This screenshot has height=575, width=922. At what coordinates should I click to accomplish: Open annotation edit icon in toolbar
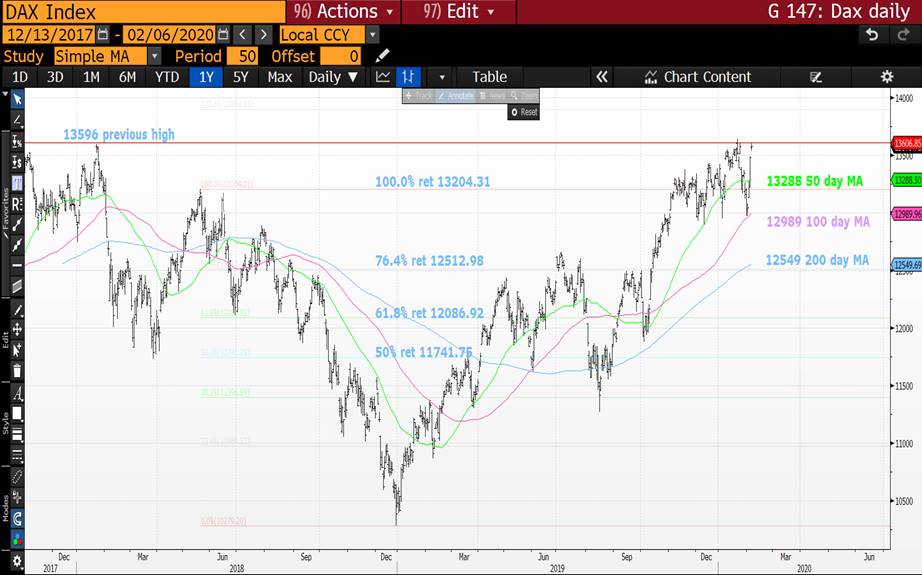point(816,77)
